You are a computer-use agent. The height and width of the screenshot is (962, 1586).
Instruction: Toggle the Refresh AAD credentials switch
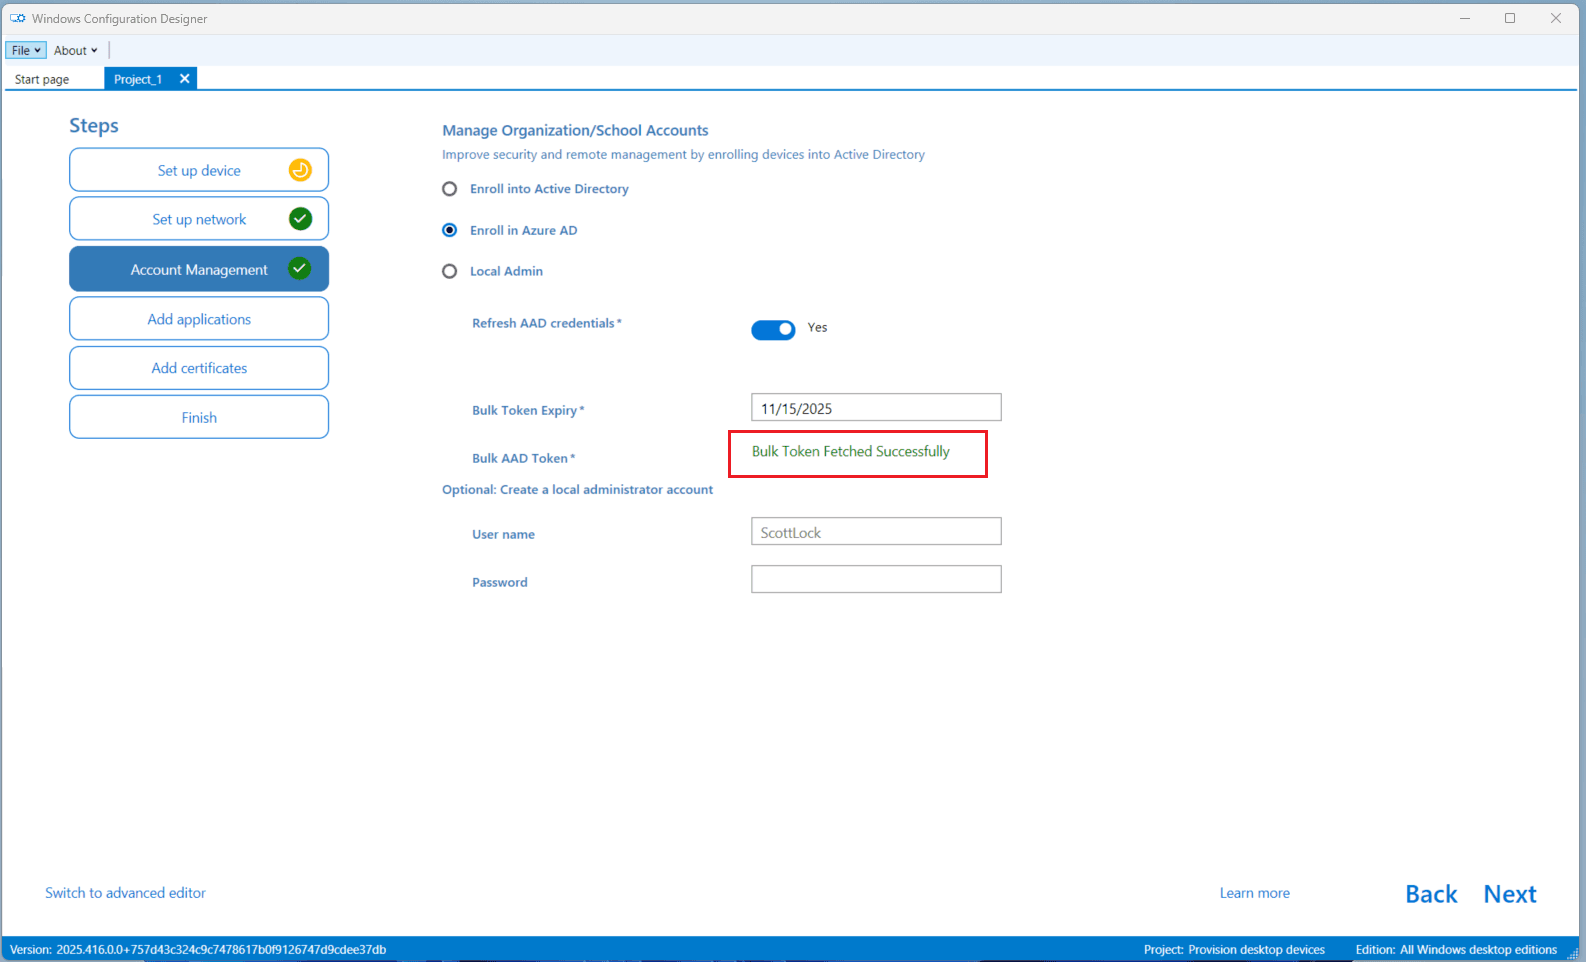[773, 329]
